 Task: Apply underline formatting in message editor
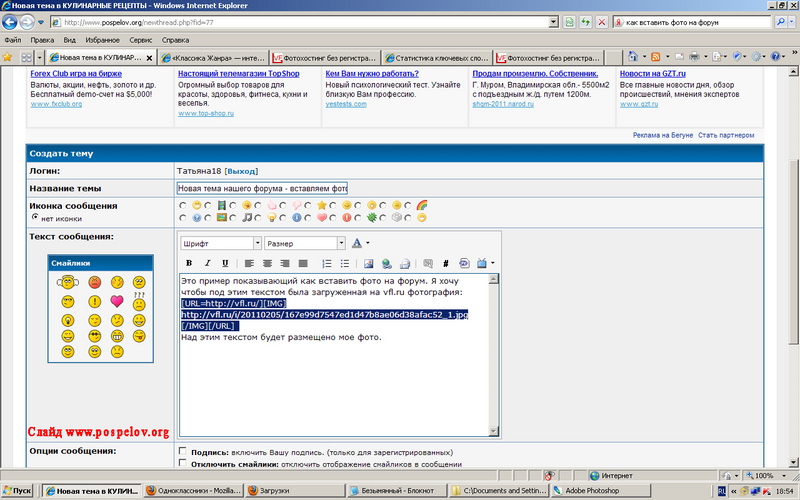tap(225, 263)
